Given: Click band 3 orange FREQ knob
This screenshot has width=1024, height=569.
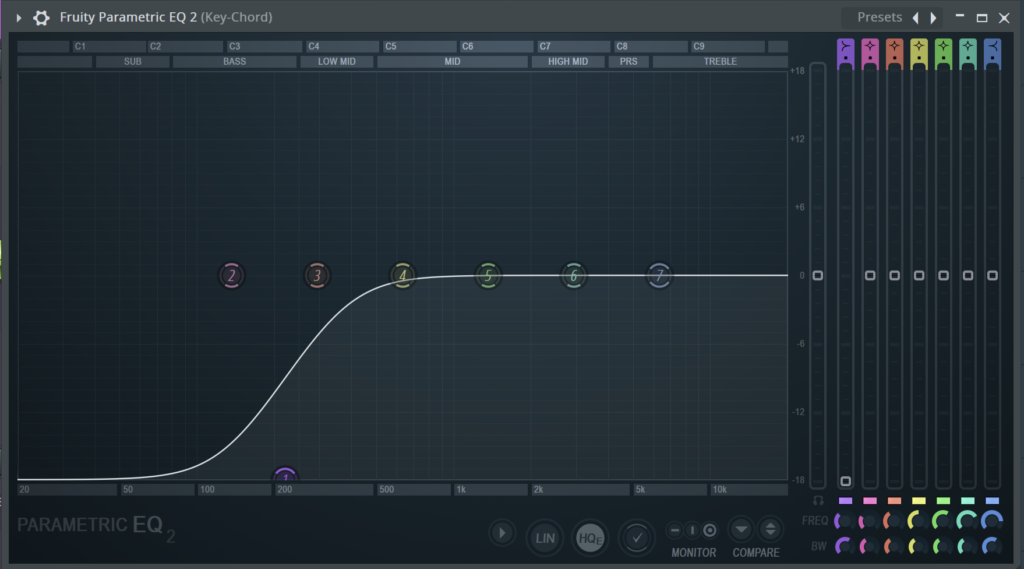Looking at the screenshot, I should pos(893,521).
